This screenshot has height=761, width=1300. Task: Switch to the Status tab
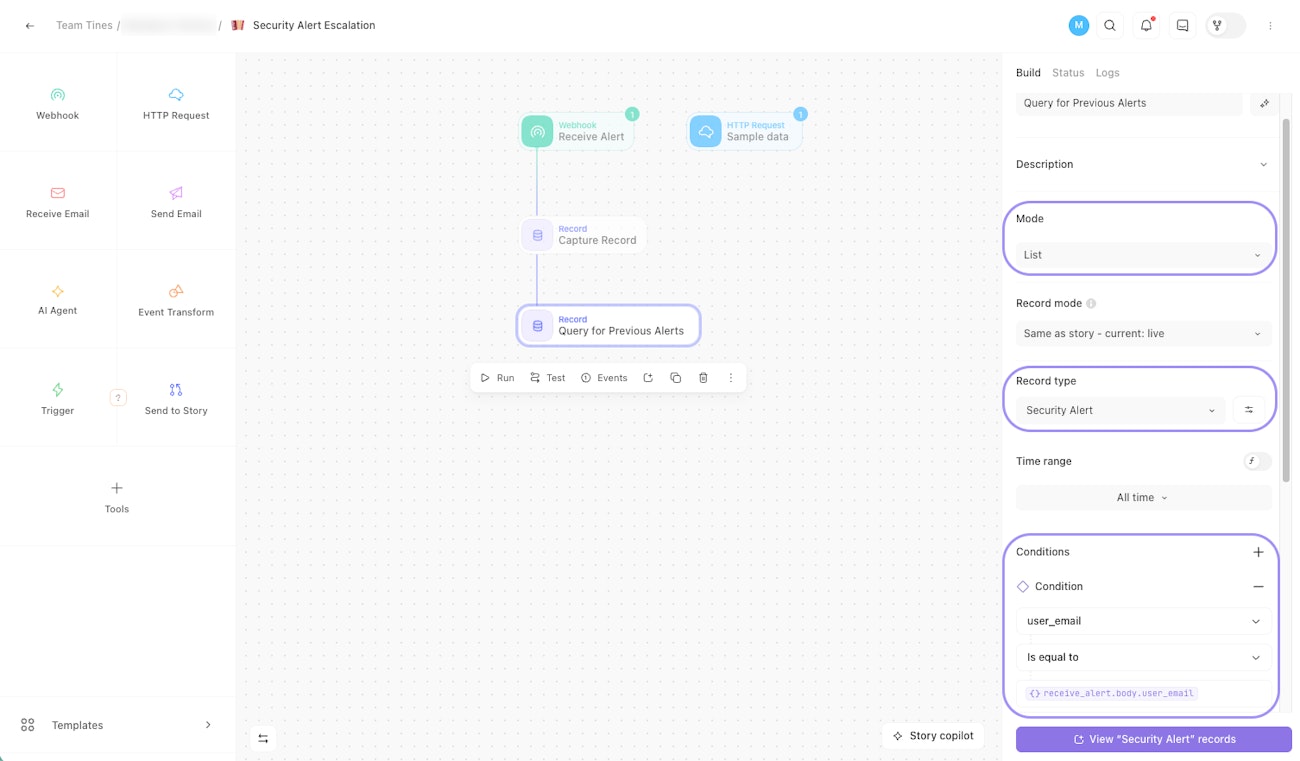(1068, 73)
